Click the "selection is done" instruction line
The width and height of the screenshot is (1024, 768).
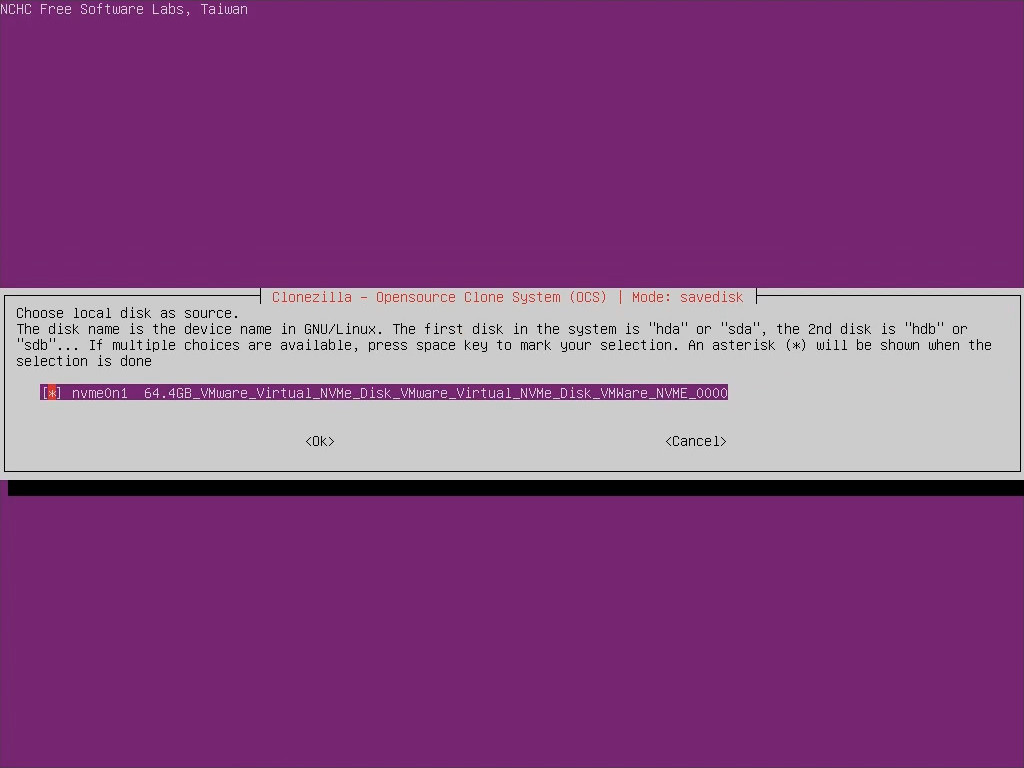pyautogui.click(x=83, y=361)
